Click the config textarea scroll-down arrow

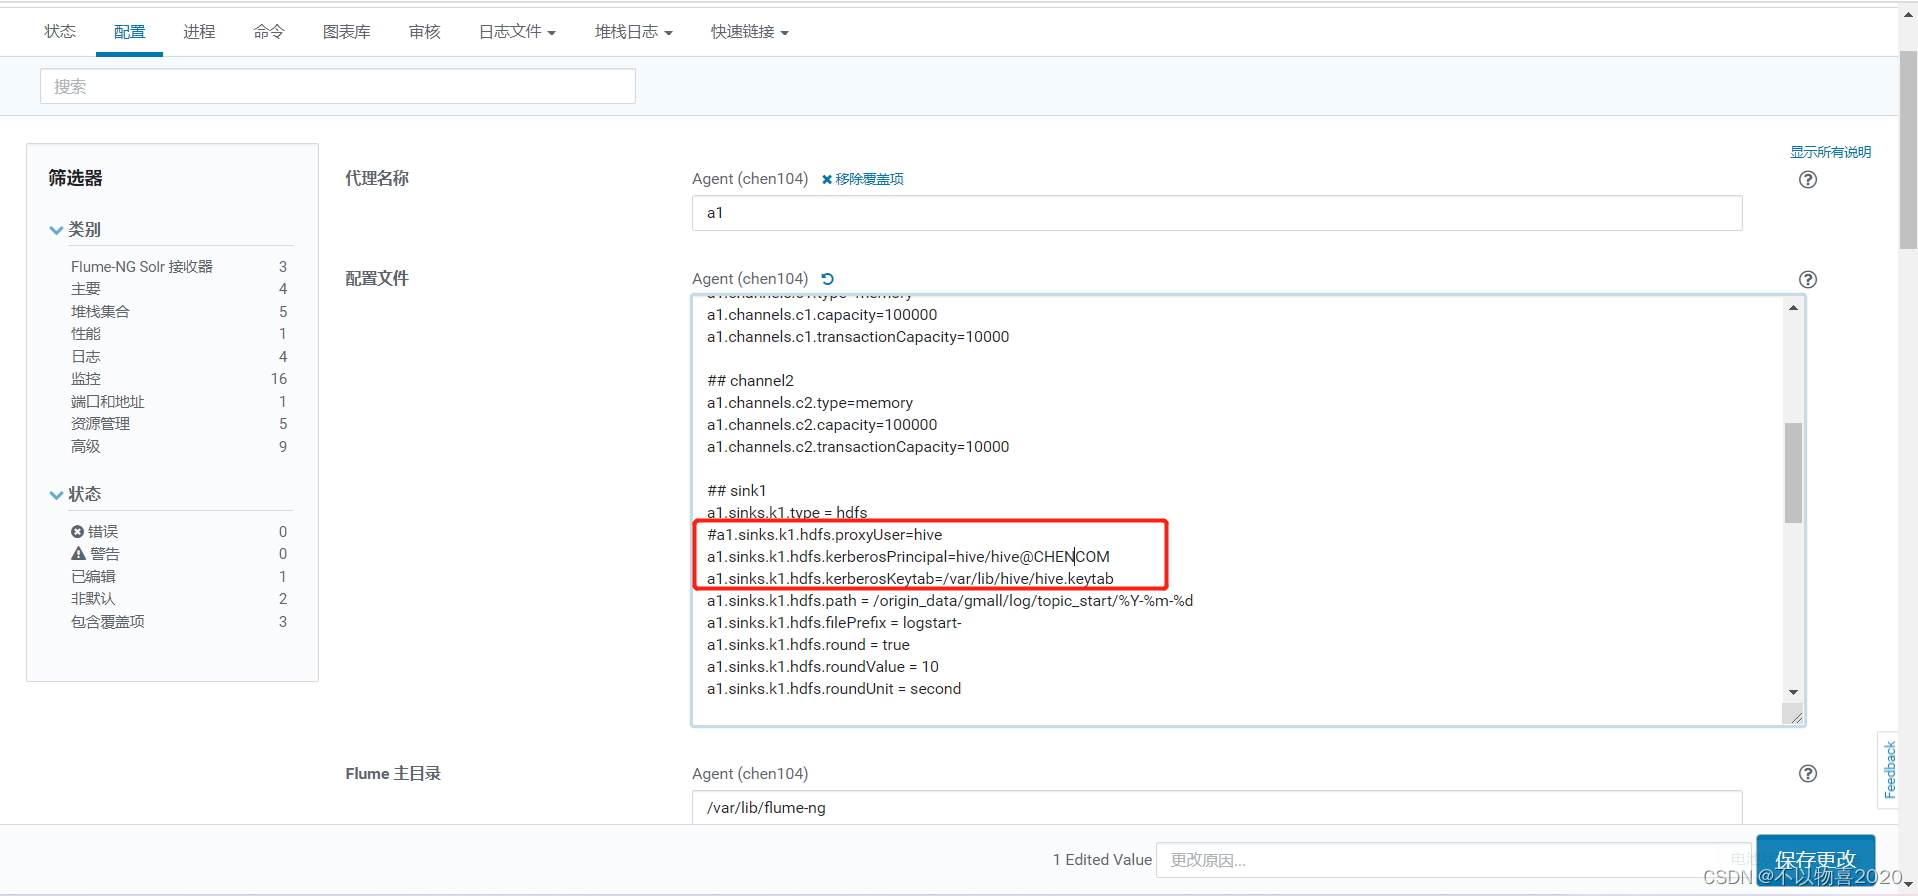1793,692
